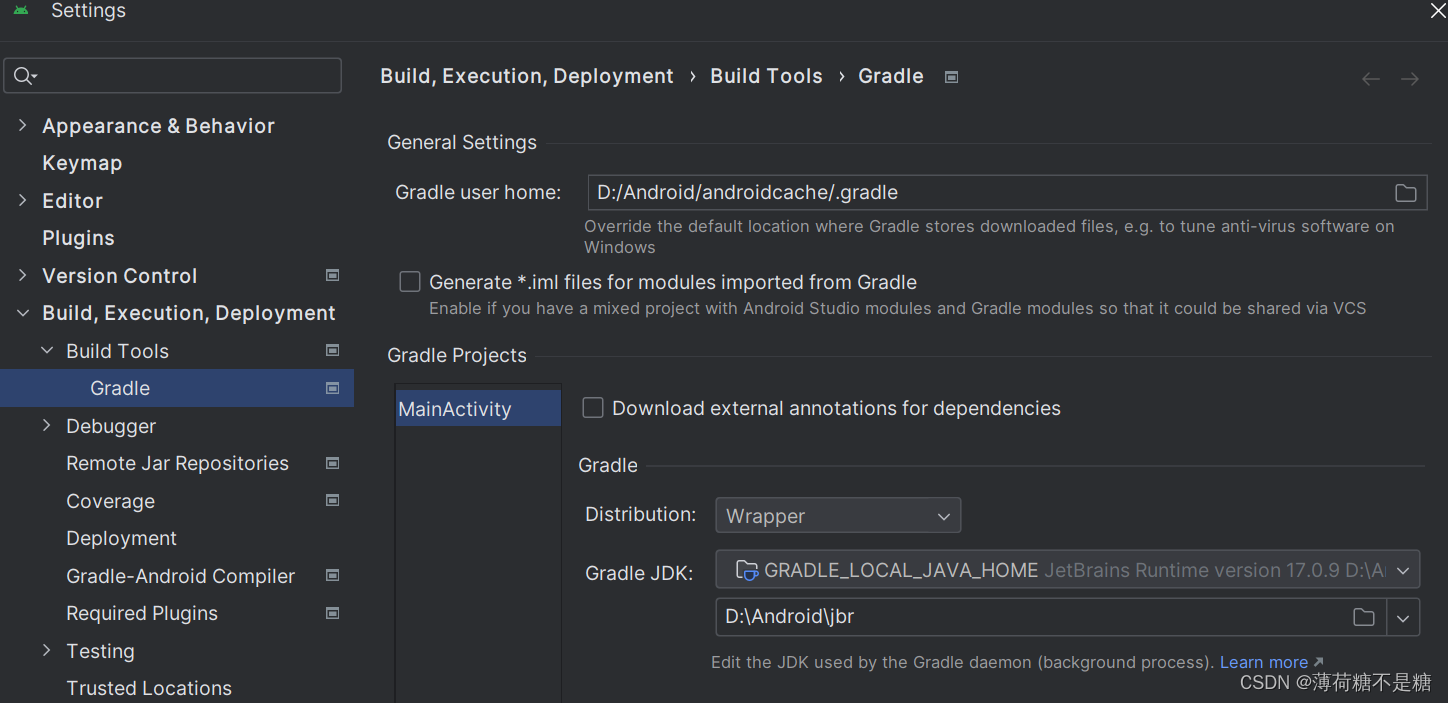The width and height of the screenshot is (1448, 703).
Task: Select MainActivity in Gradle Projects list
Action: point(455,409)
